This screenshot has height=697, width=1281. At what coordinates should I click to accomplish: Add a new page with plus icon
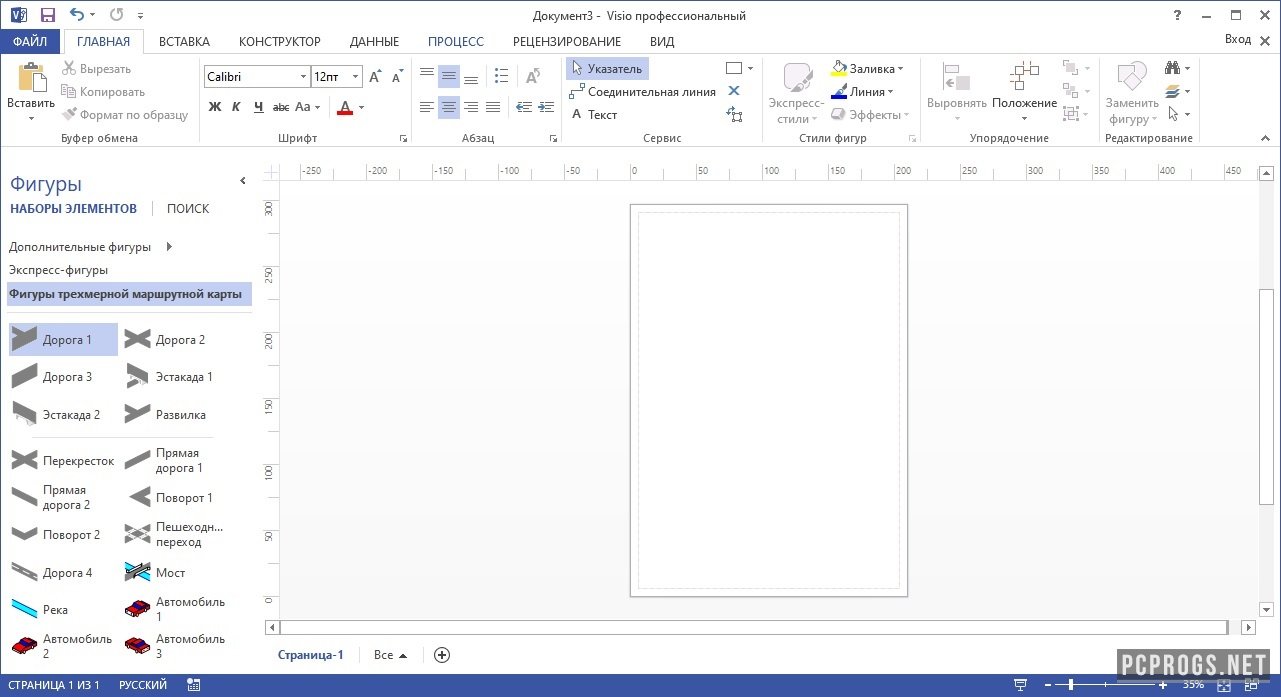[442, 655]
